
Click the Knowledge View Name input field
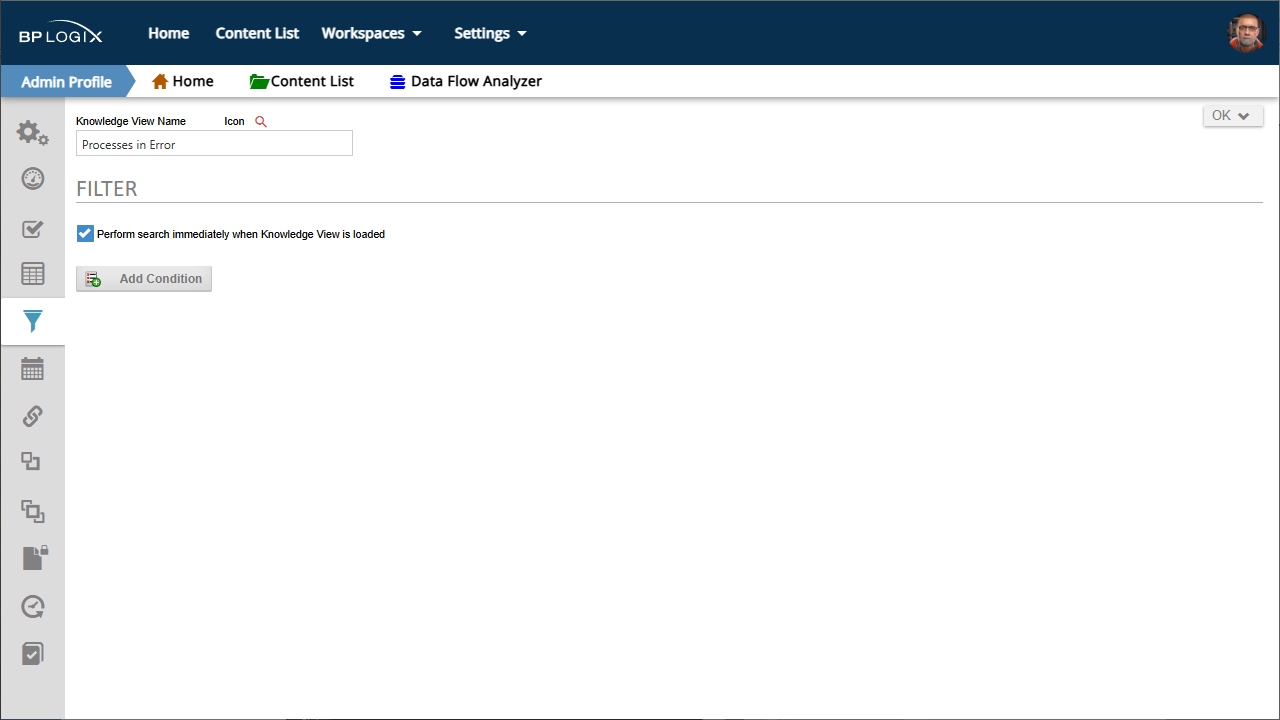tap(214, 144)
